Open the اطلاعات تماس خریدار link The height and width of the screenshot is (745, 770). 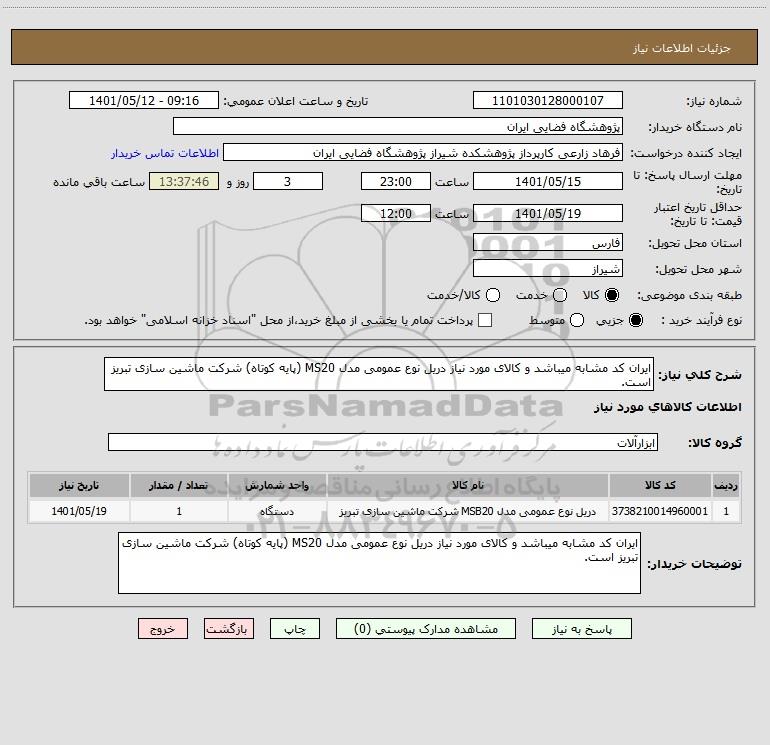[165, 153]
